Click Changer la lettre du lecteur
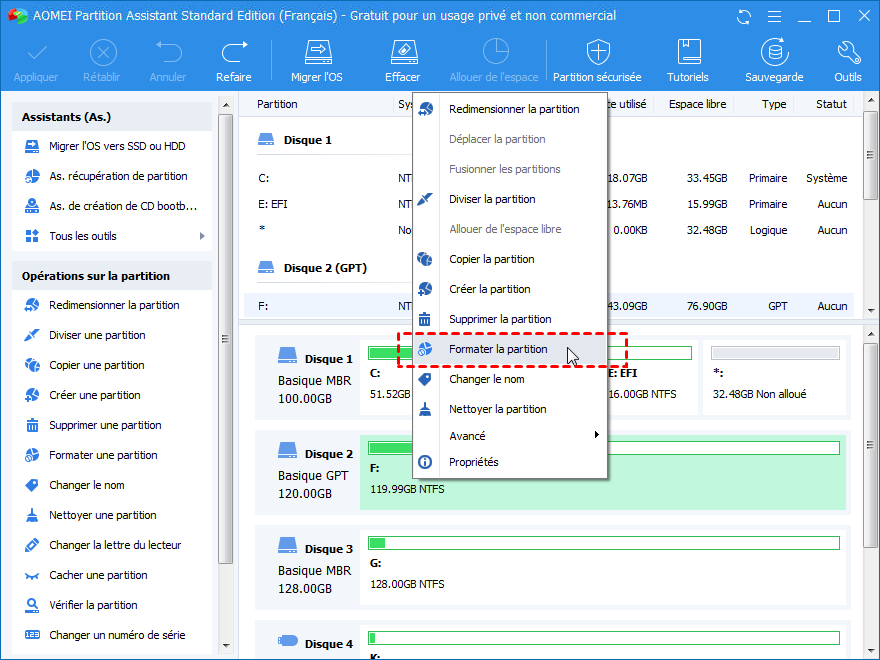 115,545
